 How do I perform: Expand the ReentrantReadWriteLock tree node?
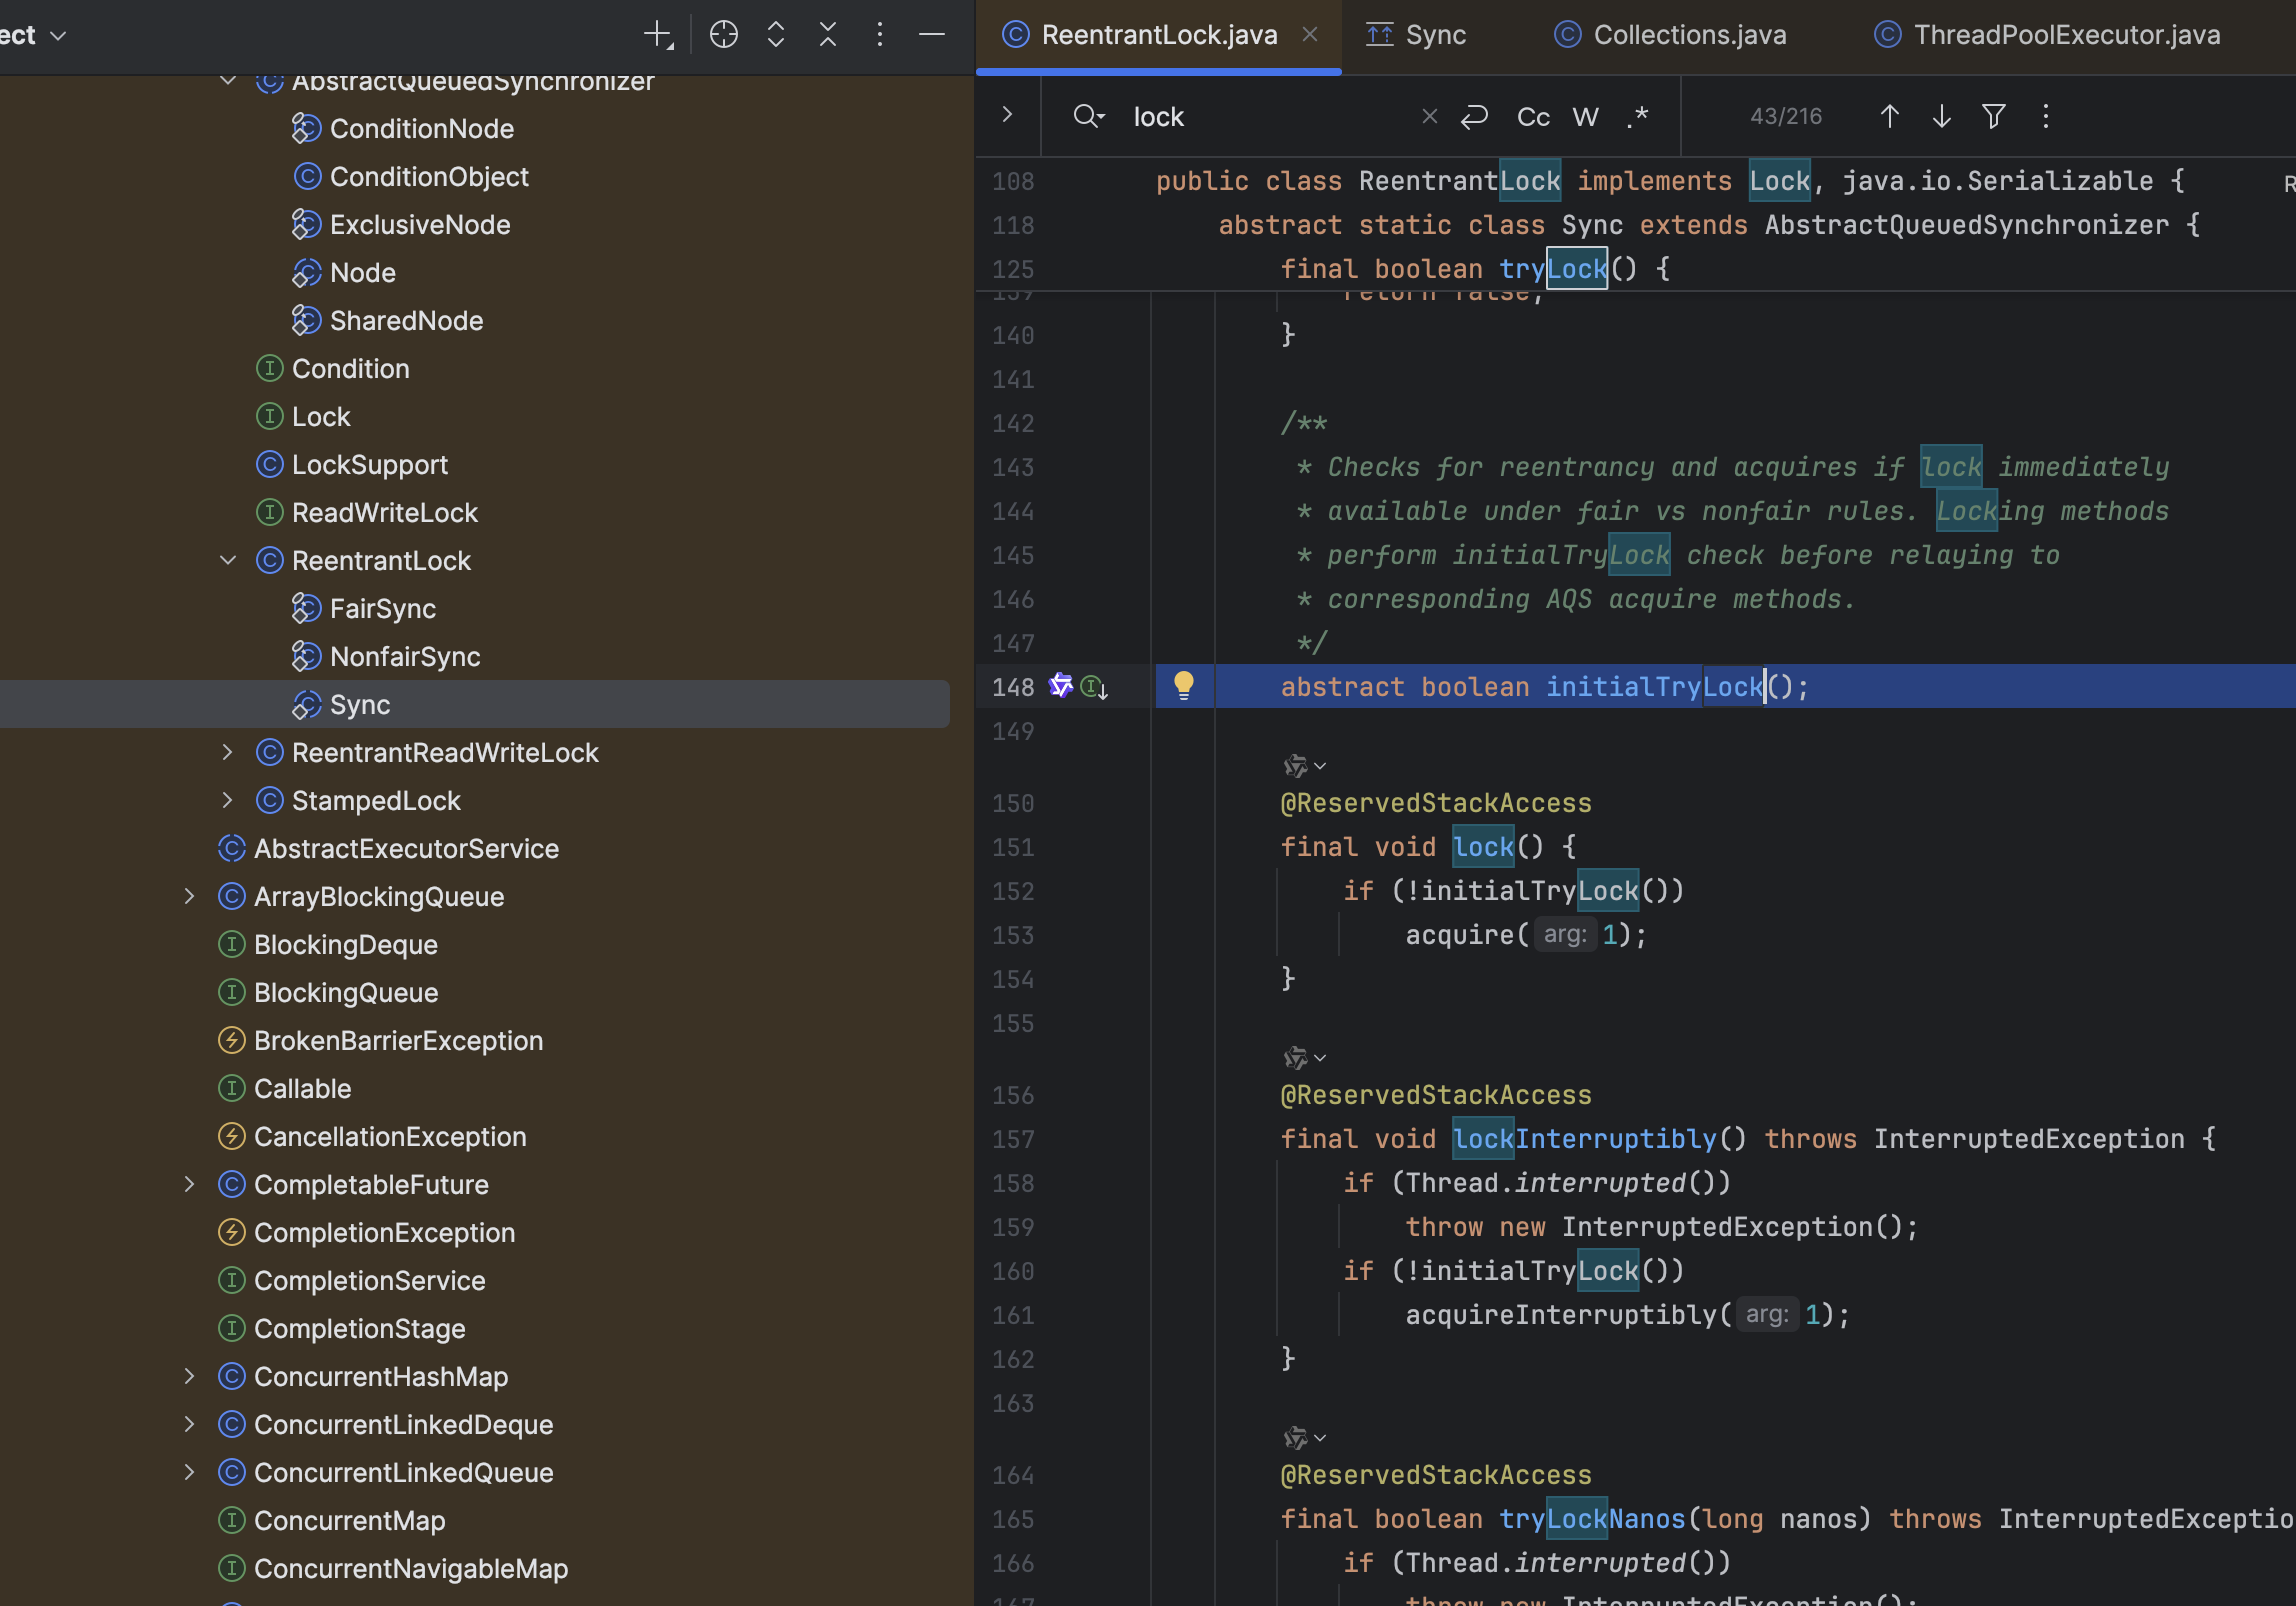point(228,752)
